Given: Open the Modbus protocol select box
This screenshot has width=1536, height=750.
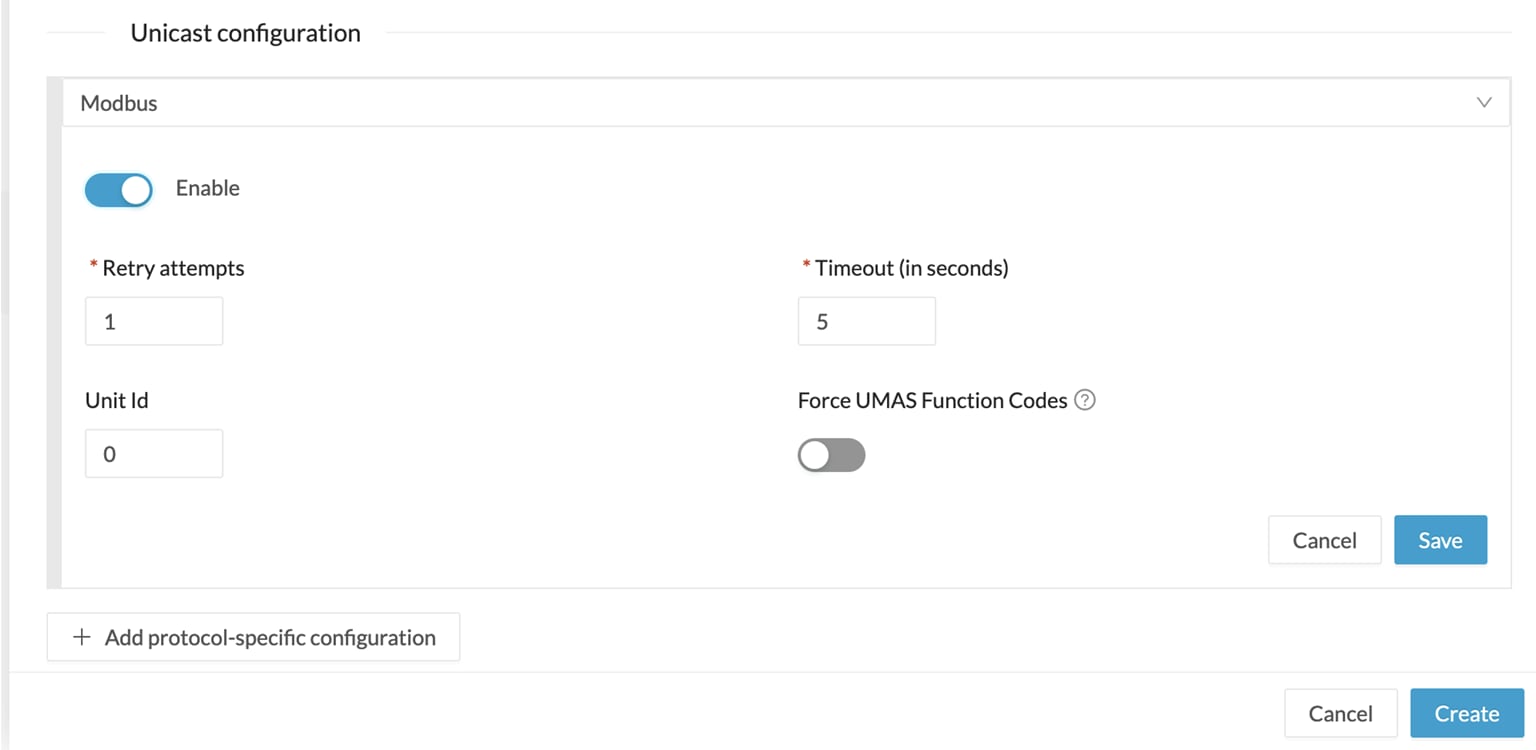Looking at the screenshot, I should point(785,103).
